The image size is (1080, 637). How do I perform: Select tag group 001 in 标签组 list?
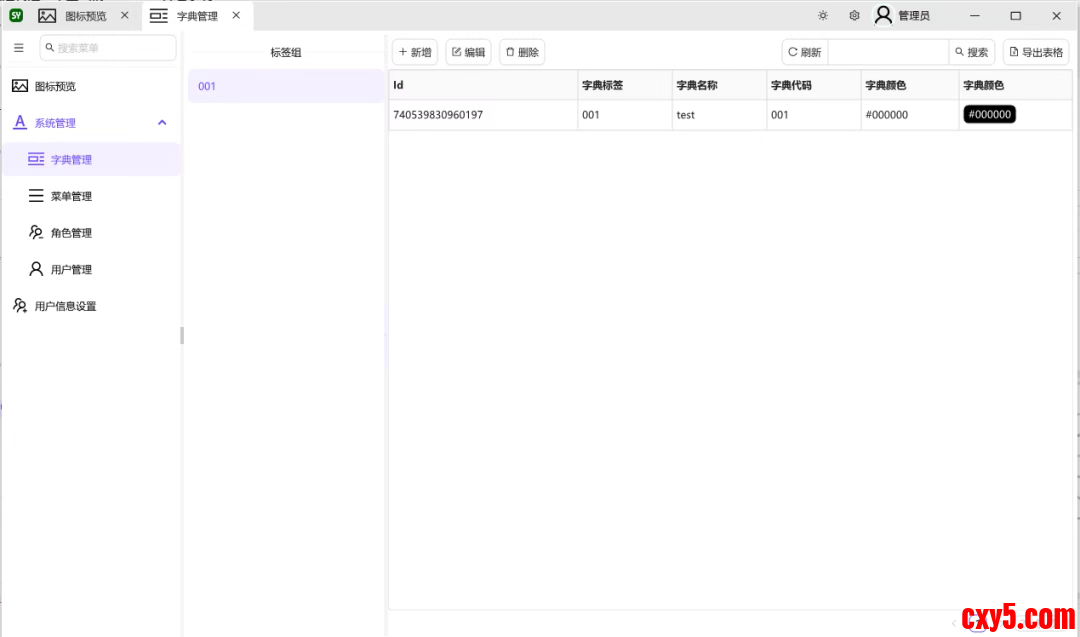click(286, 87)
